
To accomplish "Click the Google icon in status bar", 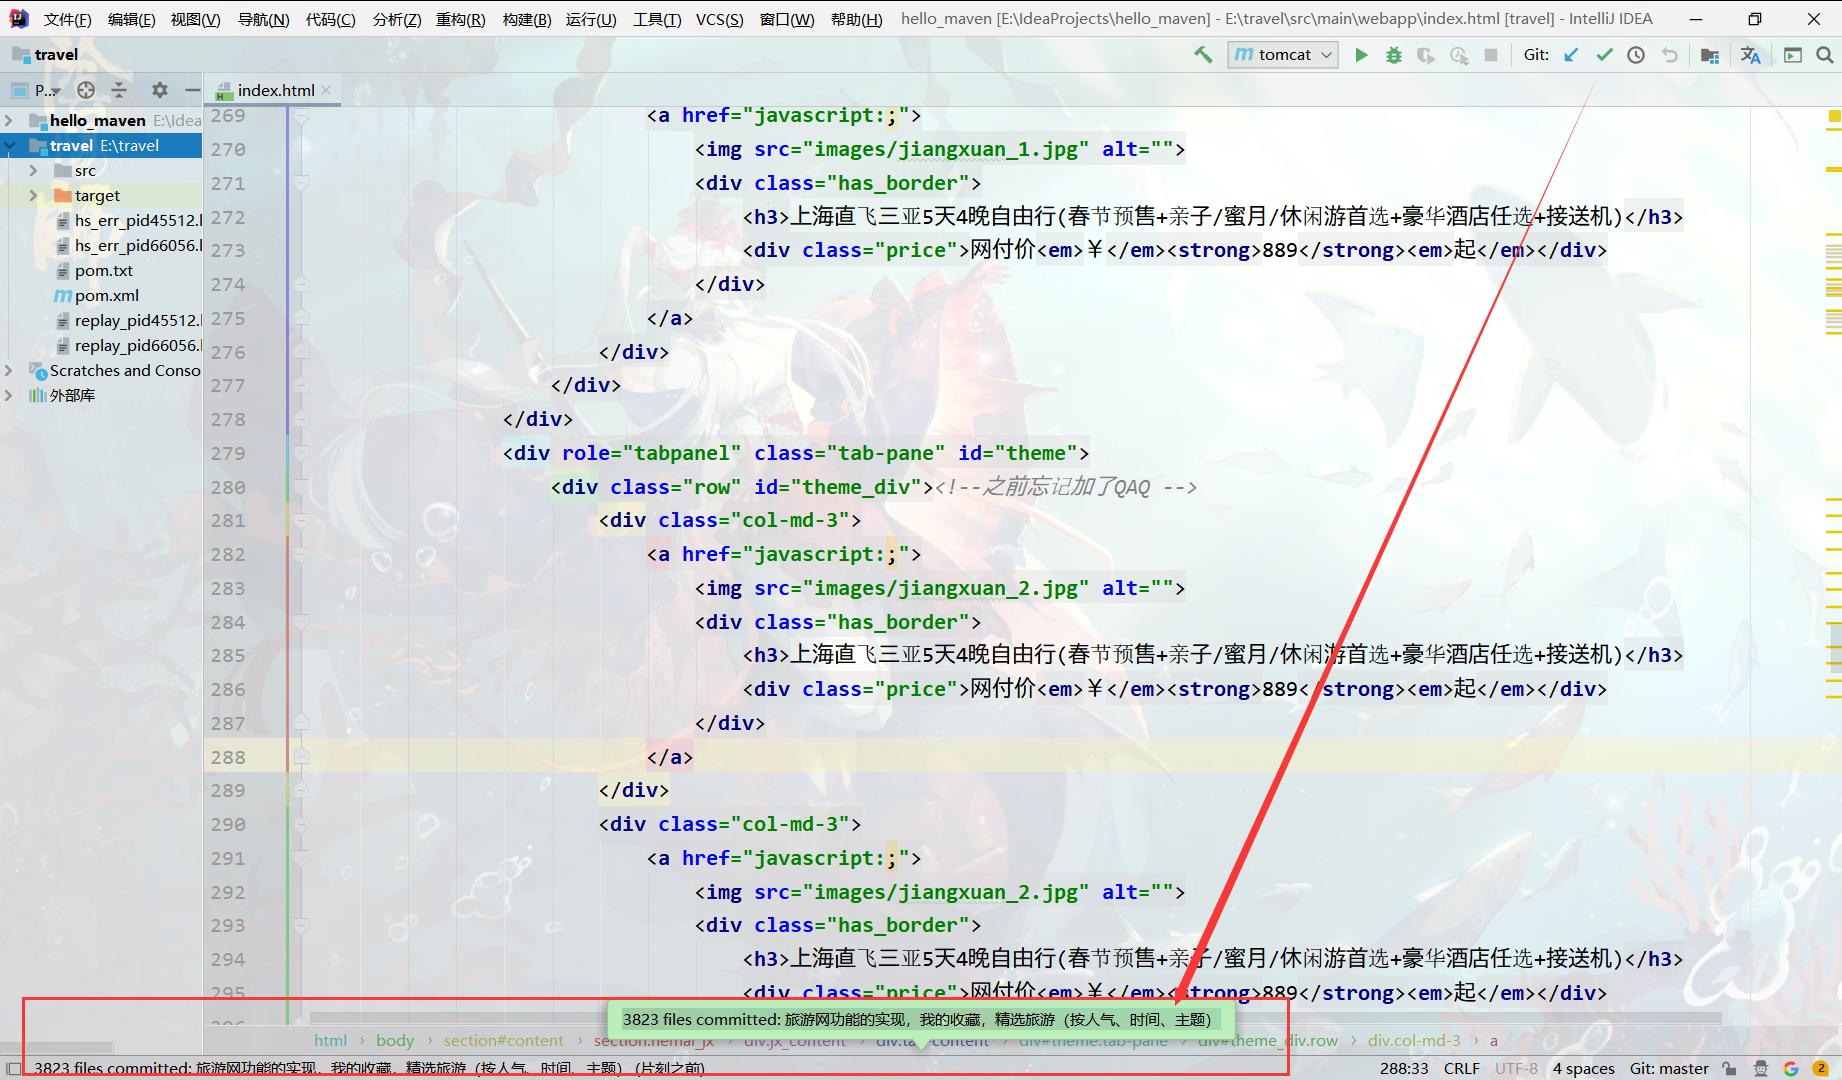I will (x=1791, y=1068).
